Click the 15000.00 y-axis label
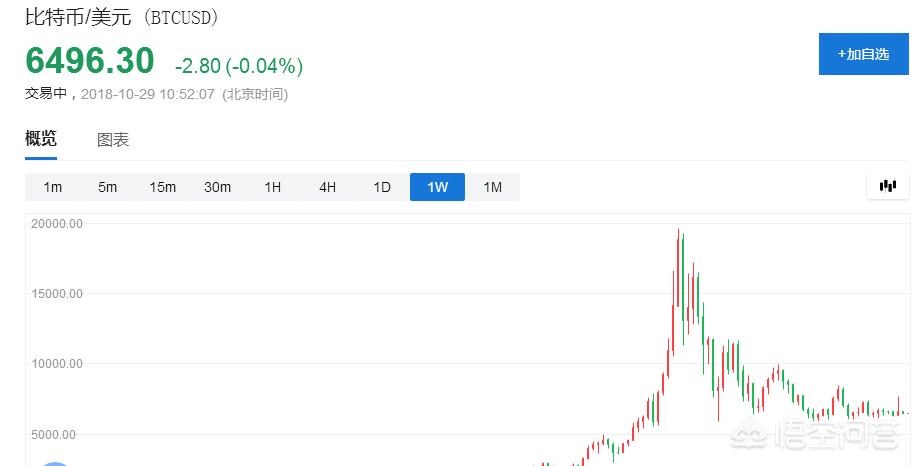 click(x=56, y=294)
